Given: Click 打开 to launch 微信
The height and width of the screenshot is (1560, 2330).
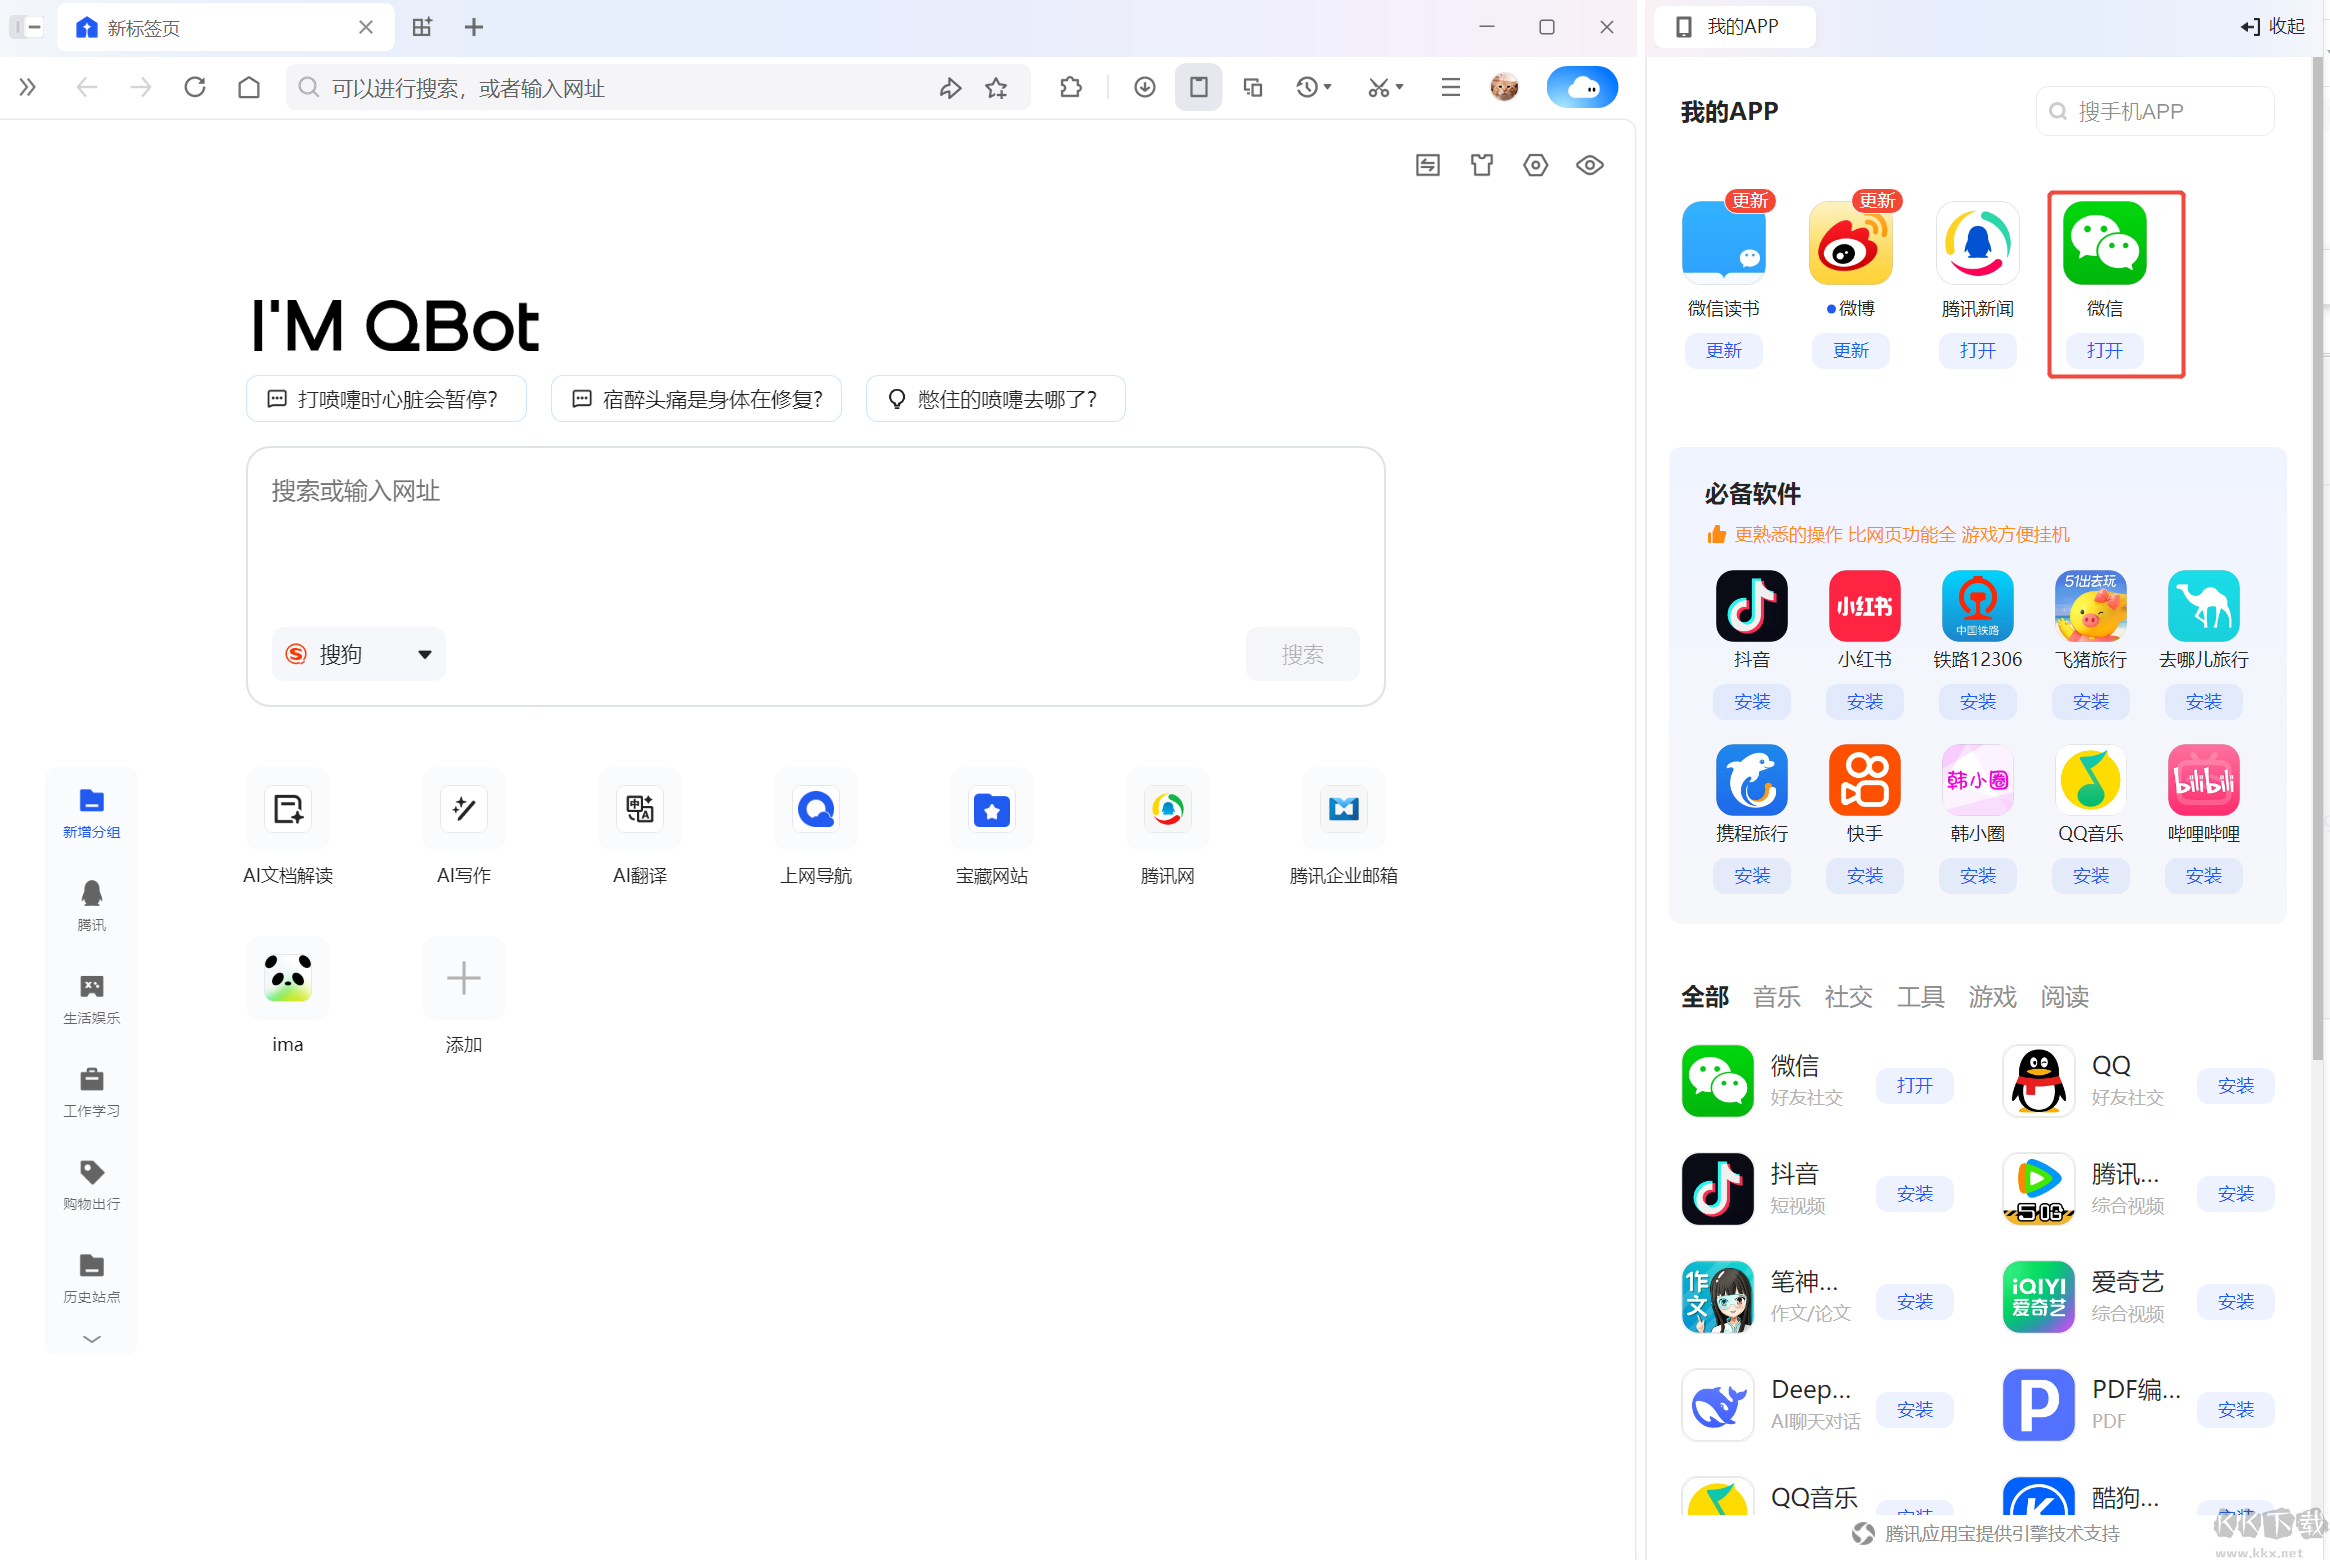Looking at the screenshot, I should coord(2106,350).
